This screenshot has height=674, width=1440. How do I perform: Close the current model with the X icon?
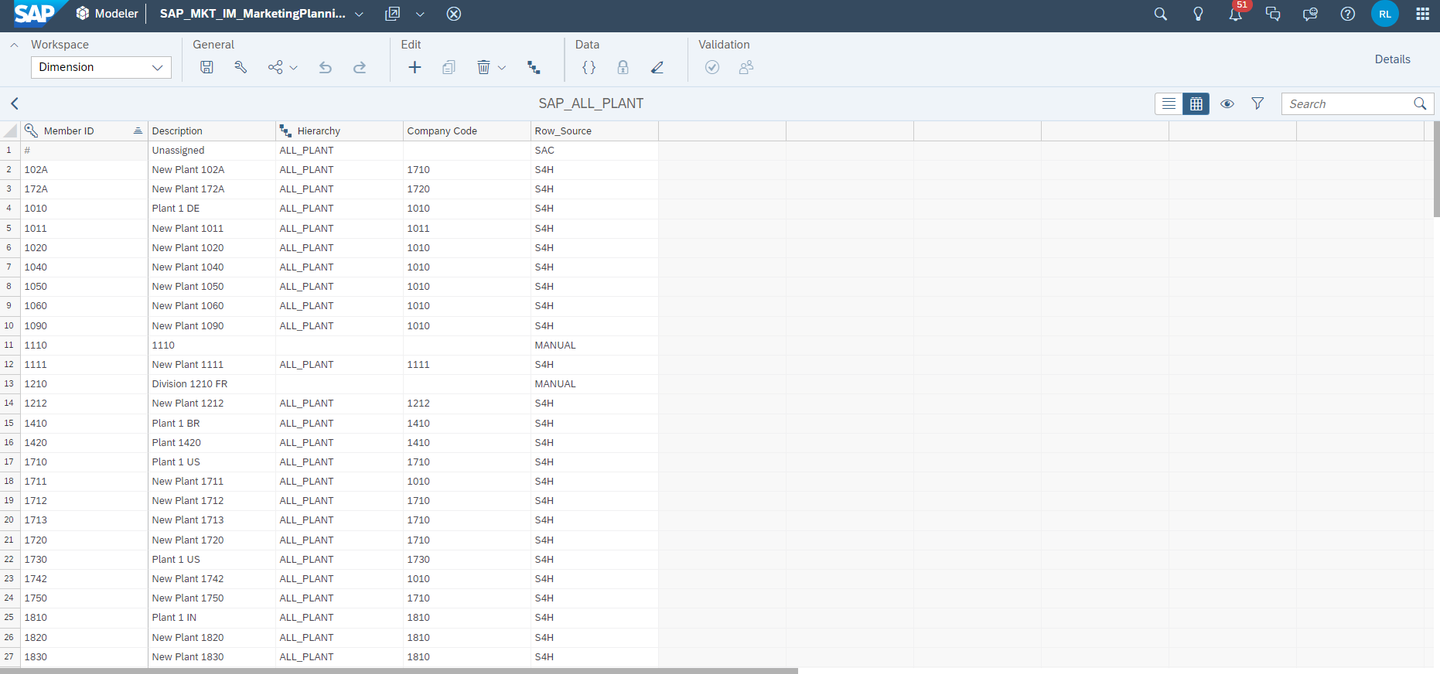coord(454,14)
